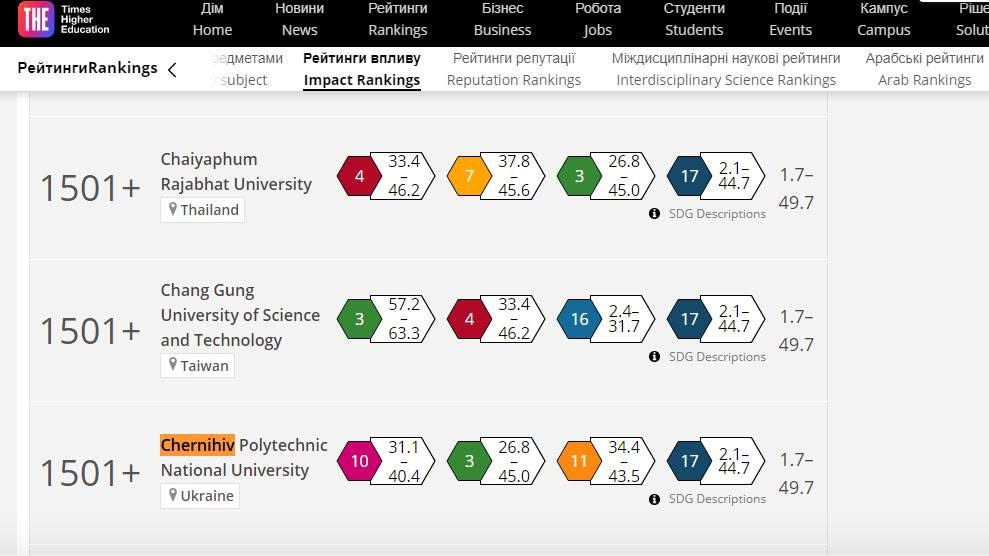The height and width of the screenshot is (556, 989).
Task: Click the Thailand location pin tag
Action: [202, 210]
